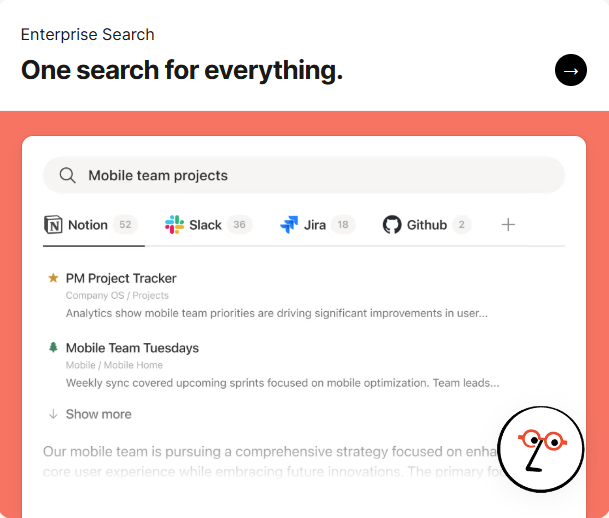The height and width of the screenshot is (518, 609).
Task: Select the Github results tab
Action: tap(427, 225)
